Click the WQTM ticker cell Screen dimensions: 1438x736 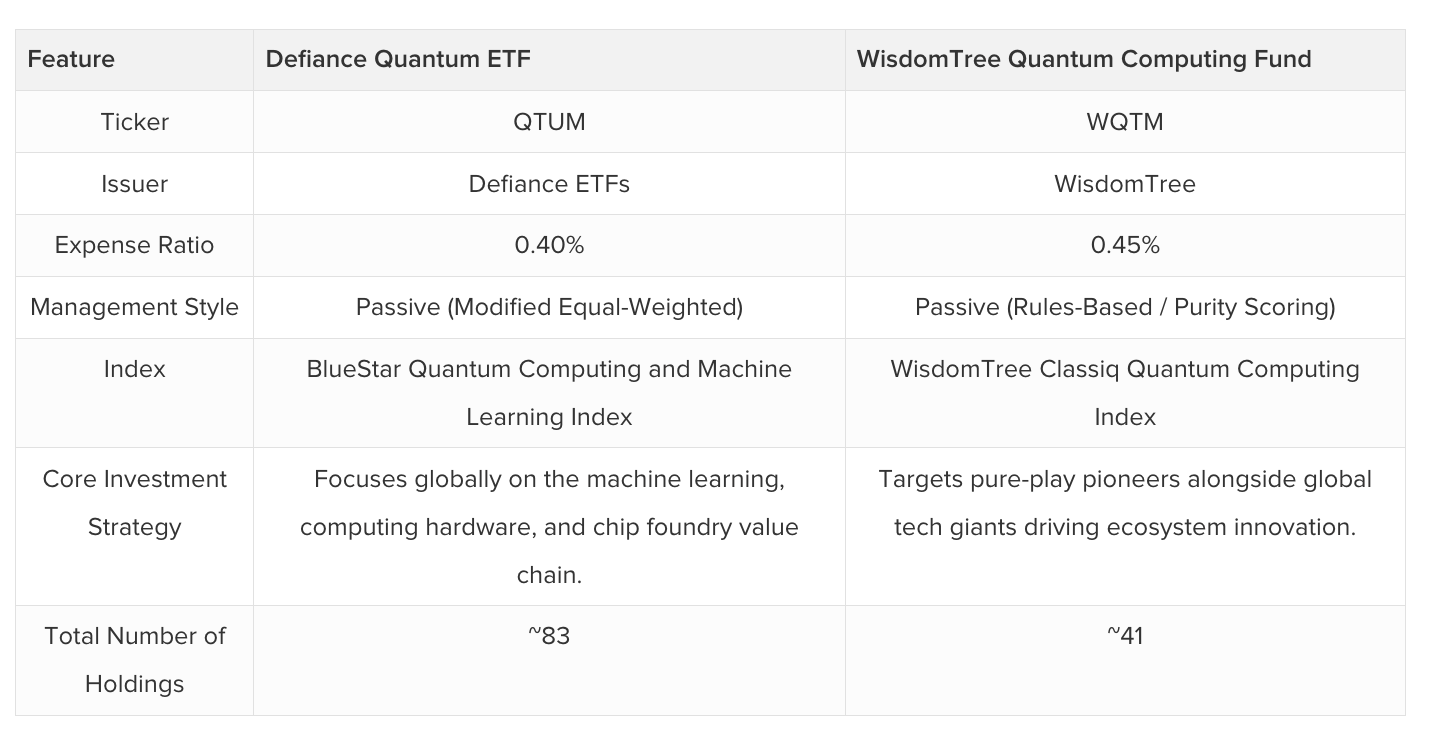pos(1125,122)
